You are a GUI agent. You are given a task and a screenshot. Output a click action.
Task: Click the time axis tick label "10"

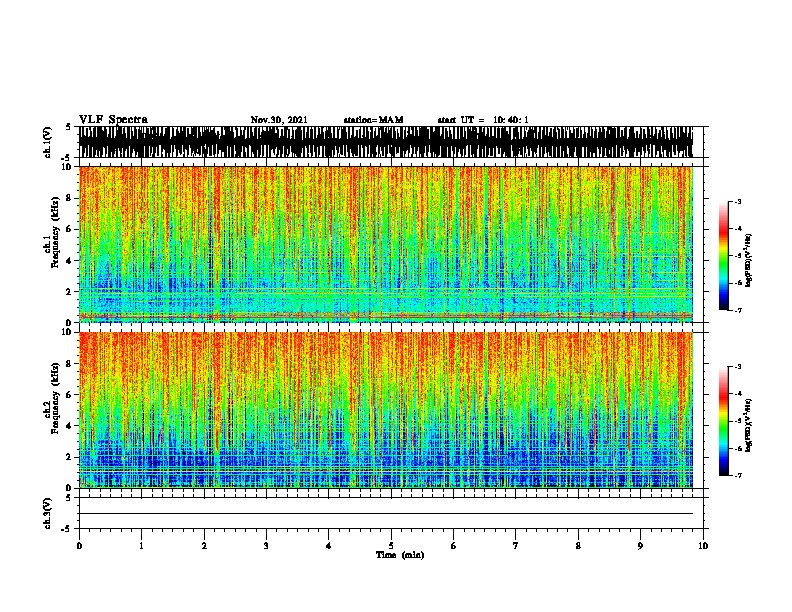tap(703, 546)
